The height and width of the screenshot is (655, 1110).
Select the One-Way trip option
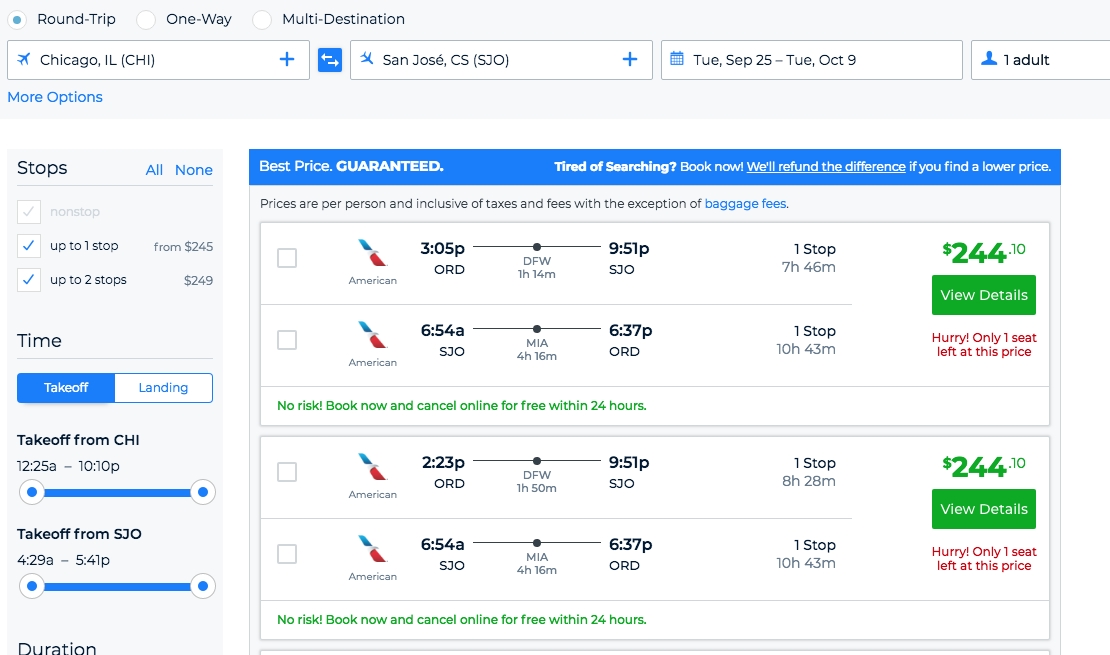point(147,19)
